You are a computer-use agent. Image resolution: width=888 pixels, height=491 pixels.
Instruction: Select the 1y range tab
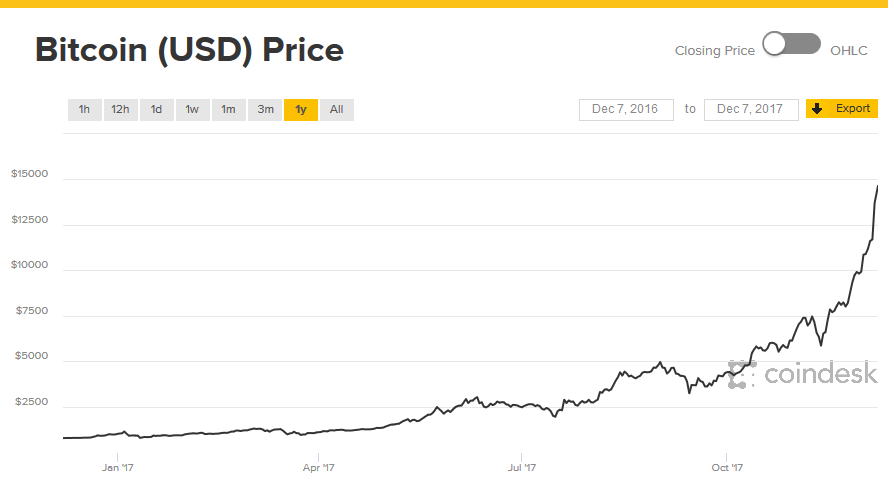coord(301,110)
